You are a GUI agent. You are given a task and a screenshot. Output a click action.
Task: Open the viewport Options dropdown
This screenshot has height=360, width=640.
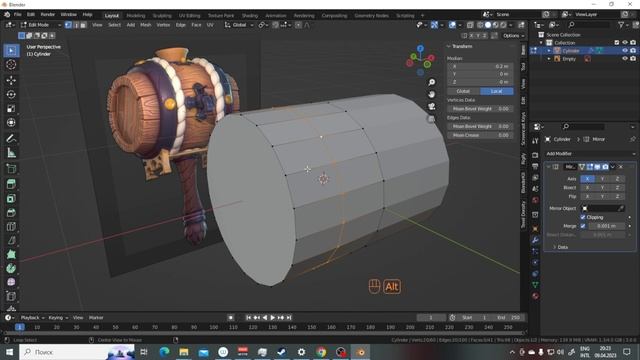pos(513,36)
